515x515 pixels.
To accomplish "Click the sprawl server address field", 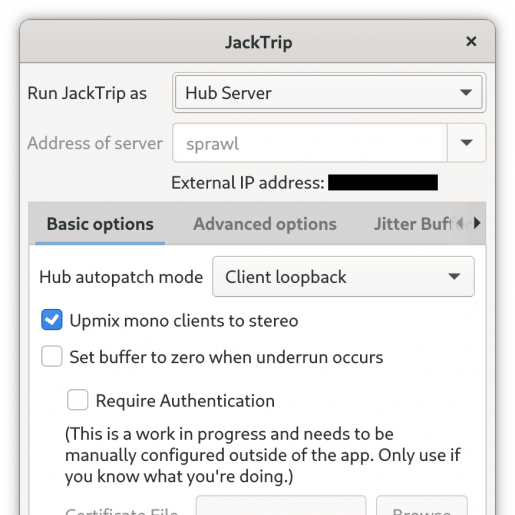I will point(310,143).
